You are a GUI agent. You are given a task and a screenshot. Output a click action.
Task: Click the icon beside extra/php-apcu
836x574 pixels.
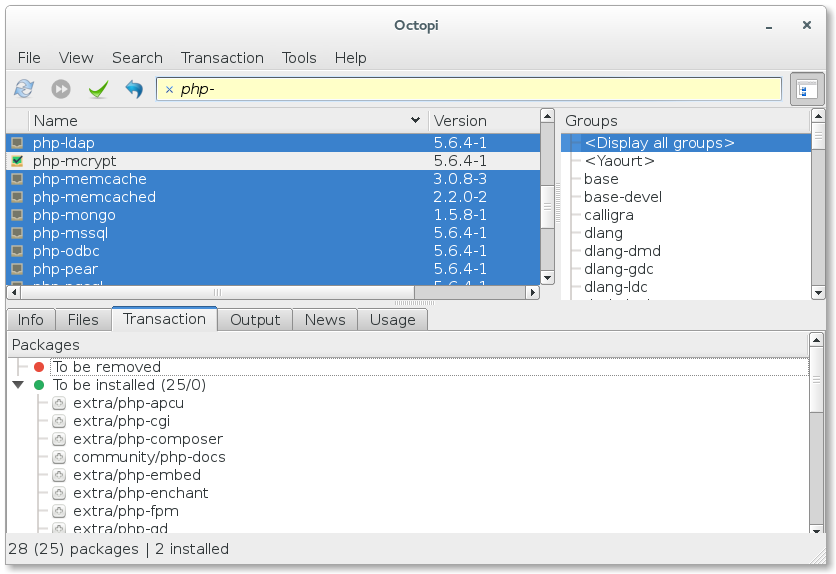point(59,403)
